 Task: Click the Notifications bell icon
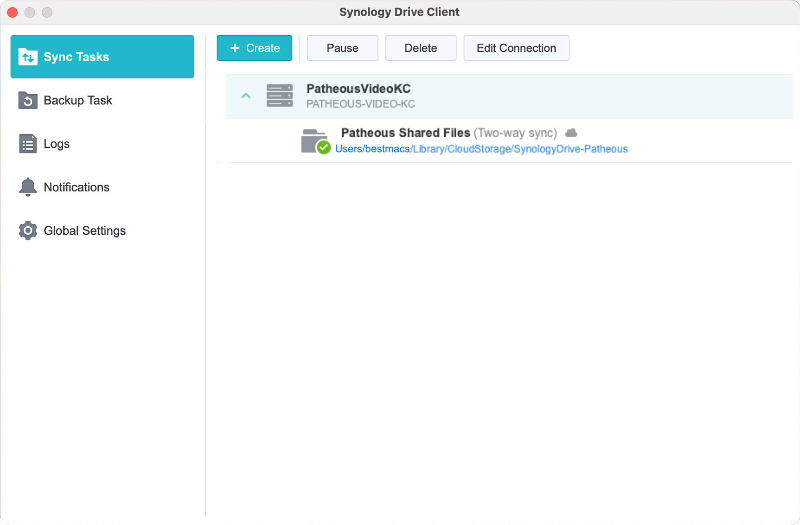tap(28, 187)
